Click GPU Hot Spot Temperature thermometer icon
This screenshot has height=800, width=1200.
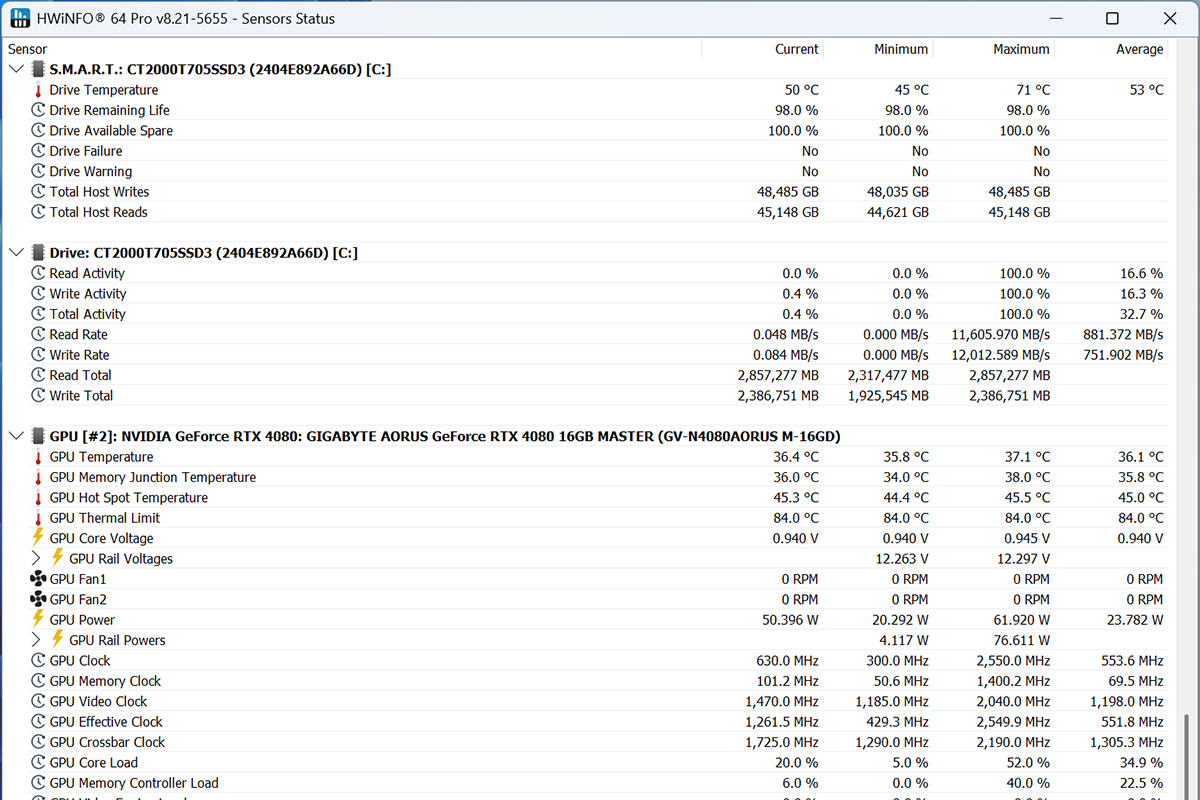39,498
